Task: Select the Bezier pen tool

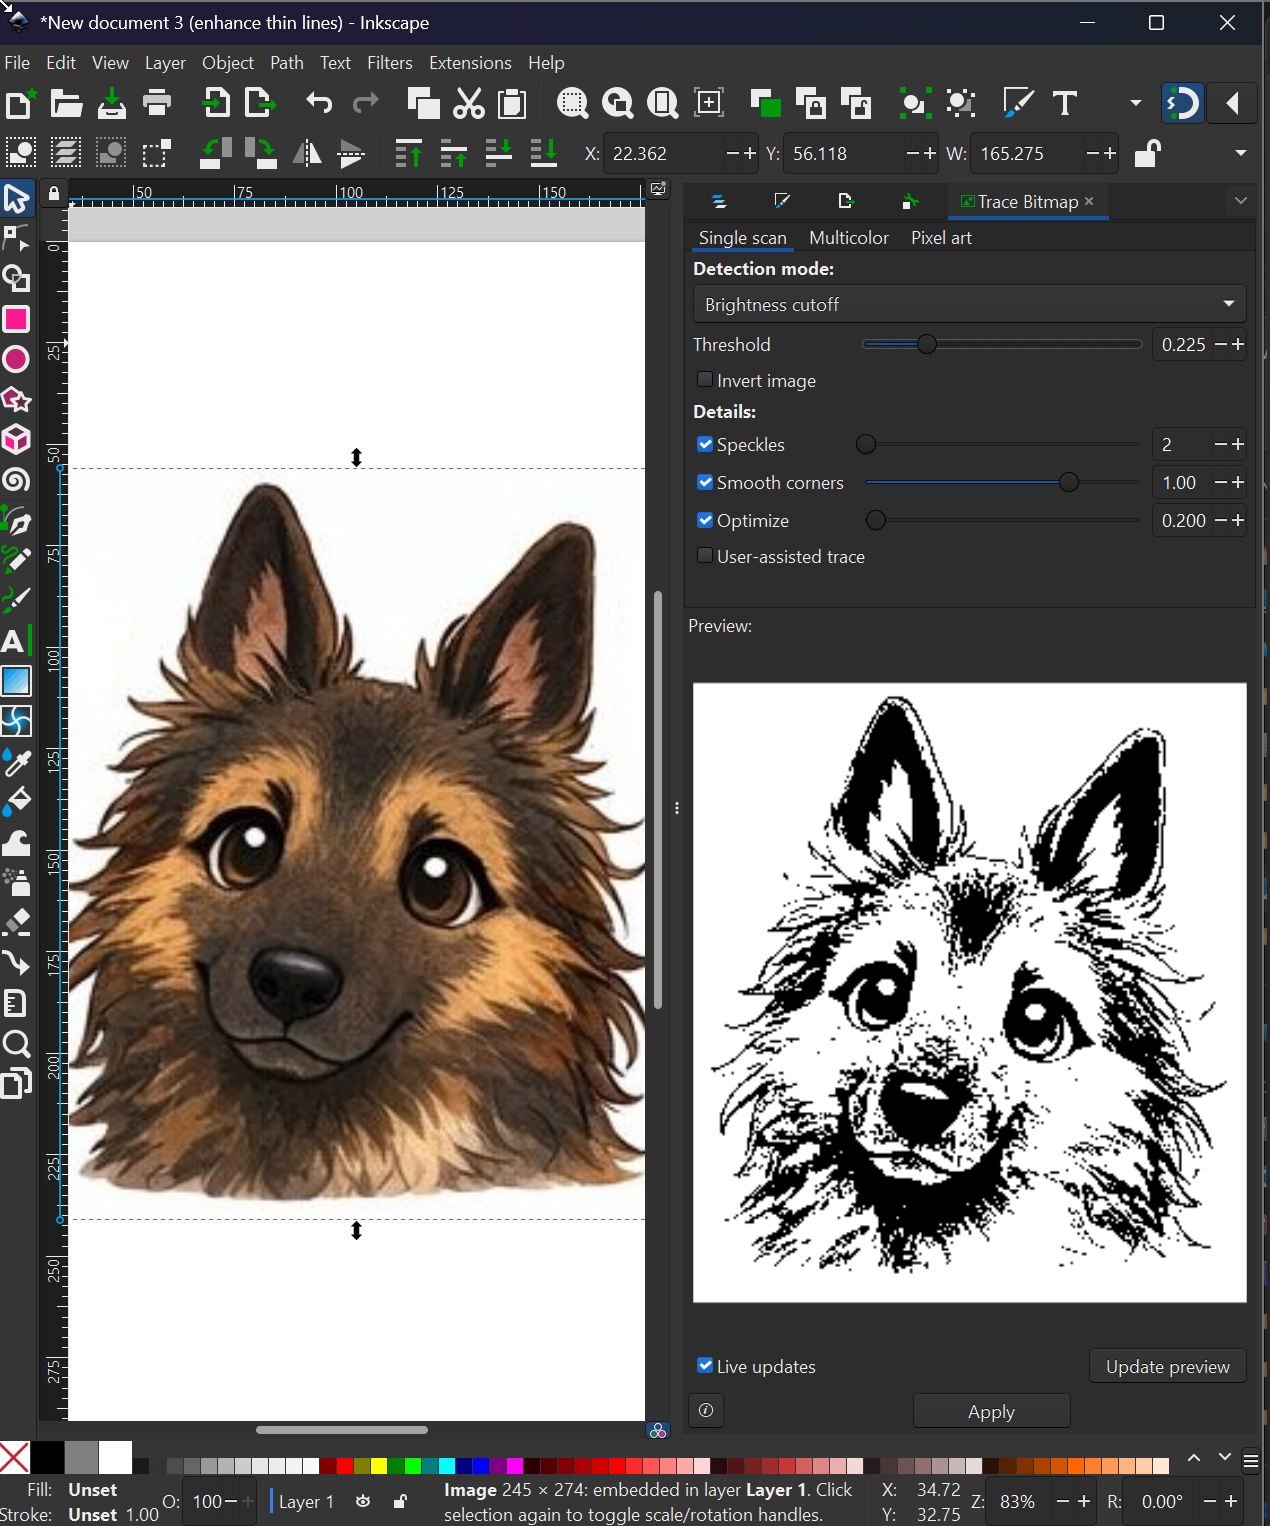Action: coord(18,521)
